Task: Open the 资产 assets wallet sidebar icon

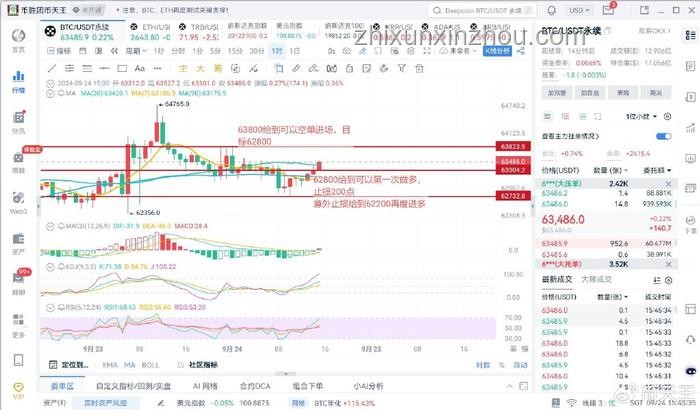Action: (x=18, y=243)
